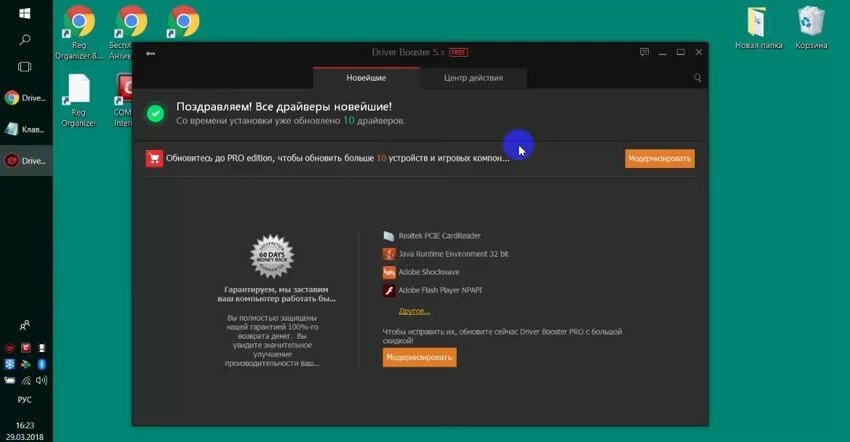Click the Adobe Flash Player NPAPI icon
The width and height of the screenshot is (850, 442).
(x=389, y=291)
